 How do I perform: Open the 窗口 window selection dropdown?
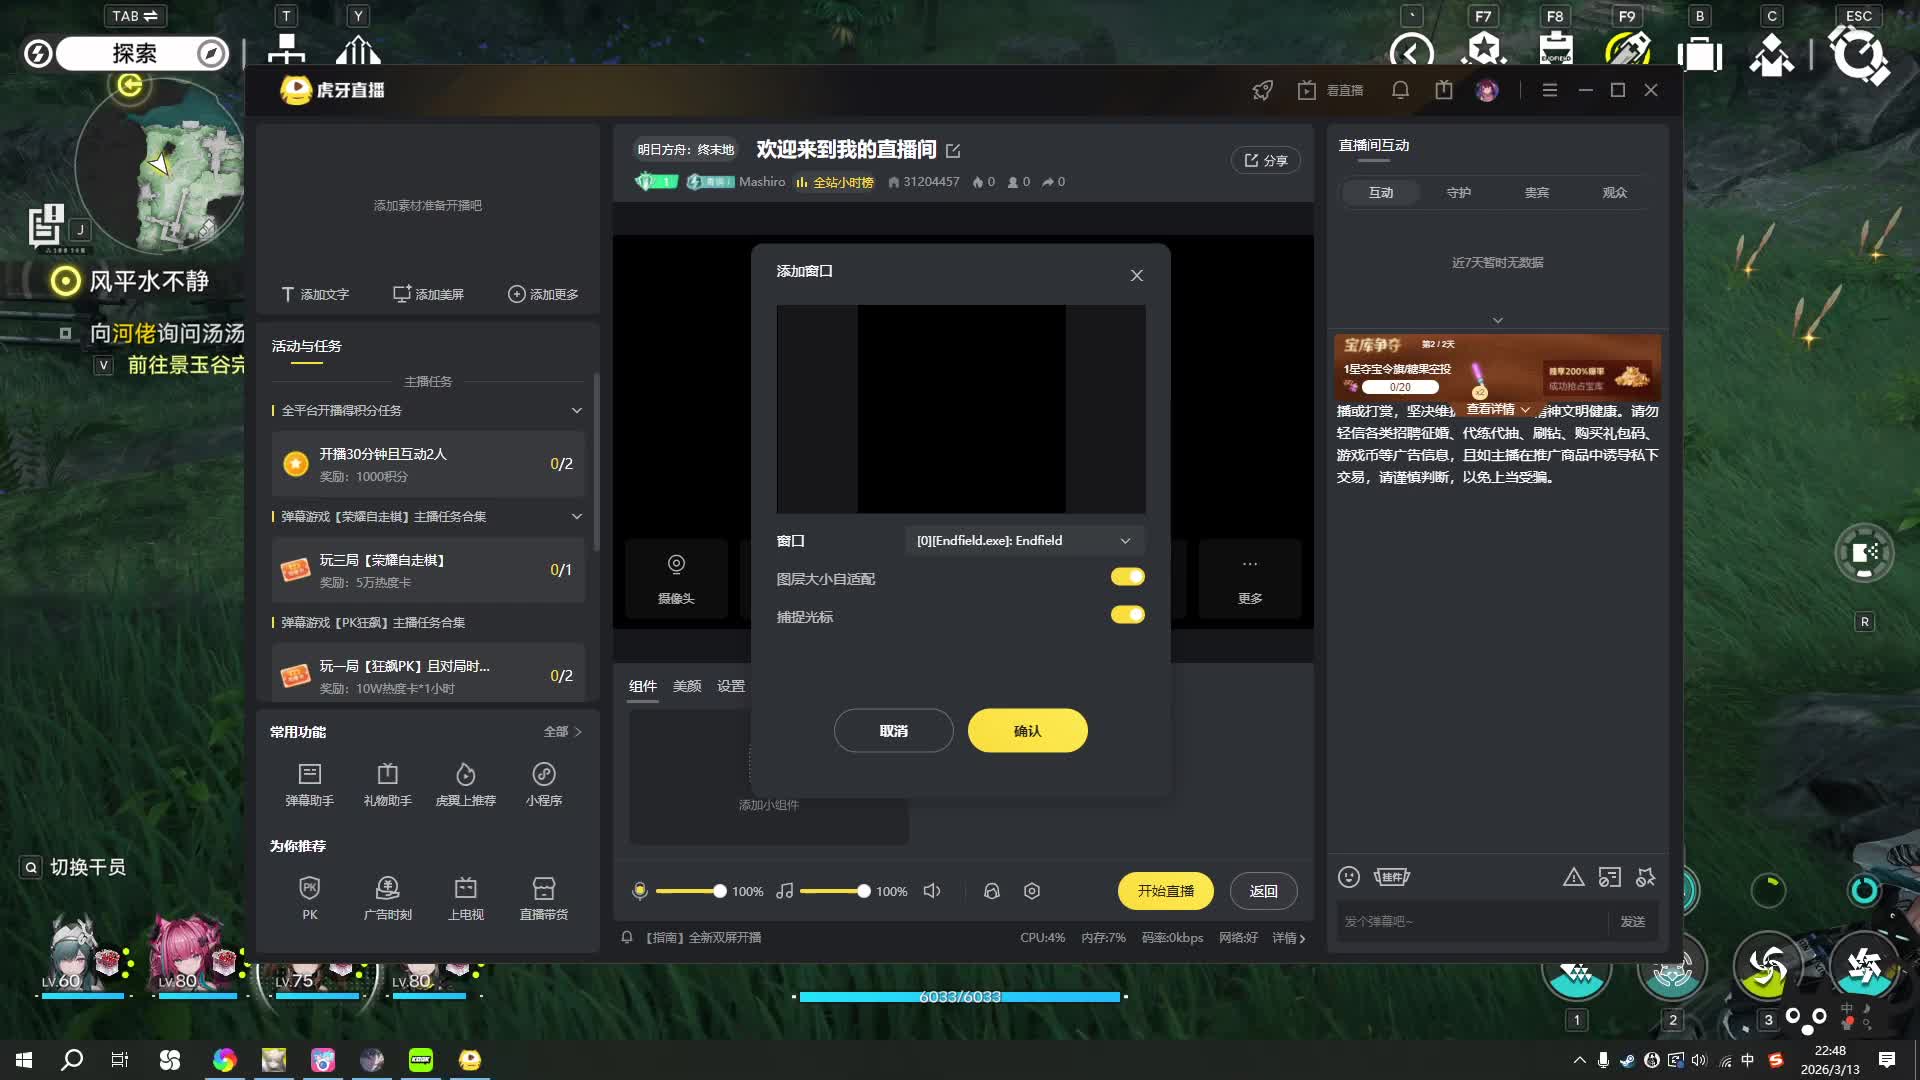pos(1023,541)
